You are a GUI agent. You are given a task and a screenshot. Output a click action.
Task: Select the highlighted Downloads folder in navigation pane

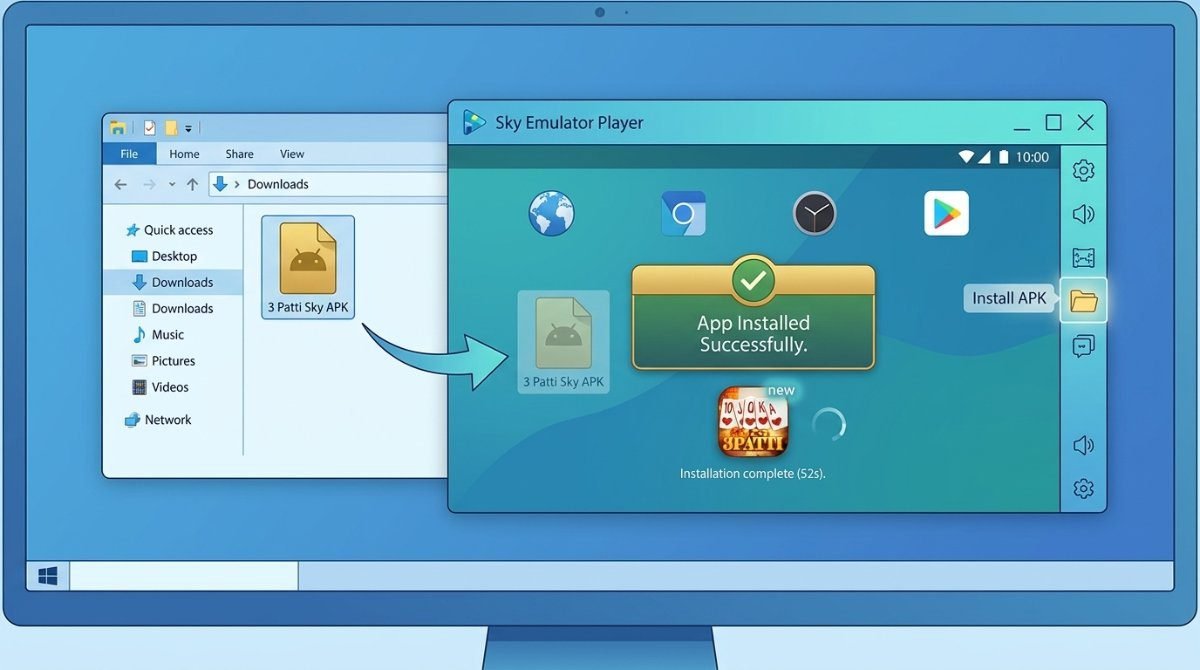pyautogui.click(x=173, y=282)
